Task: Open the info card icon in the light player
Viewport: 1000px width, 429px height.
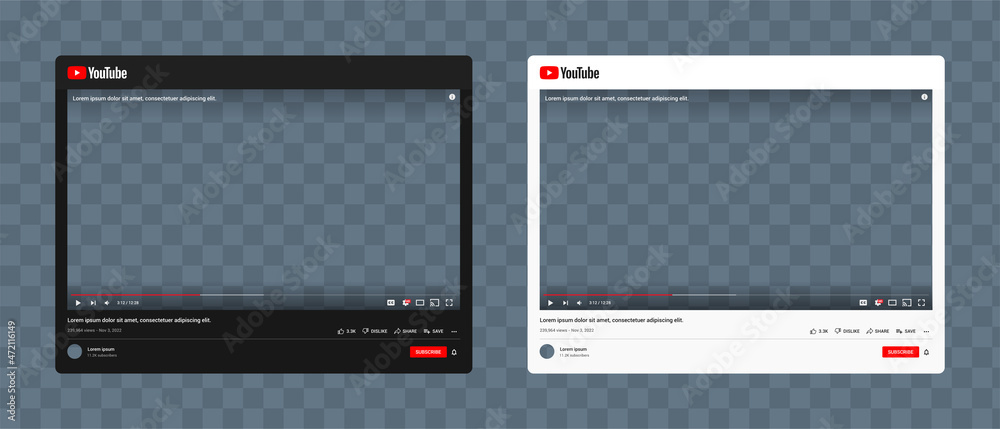Action: (925, 97)
